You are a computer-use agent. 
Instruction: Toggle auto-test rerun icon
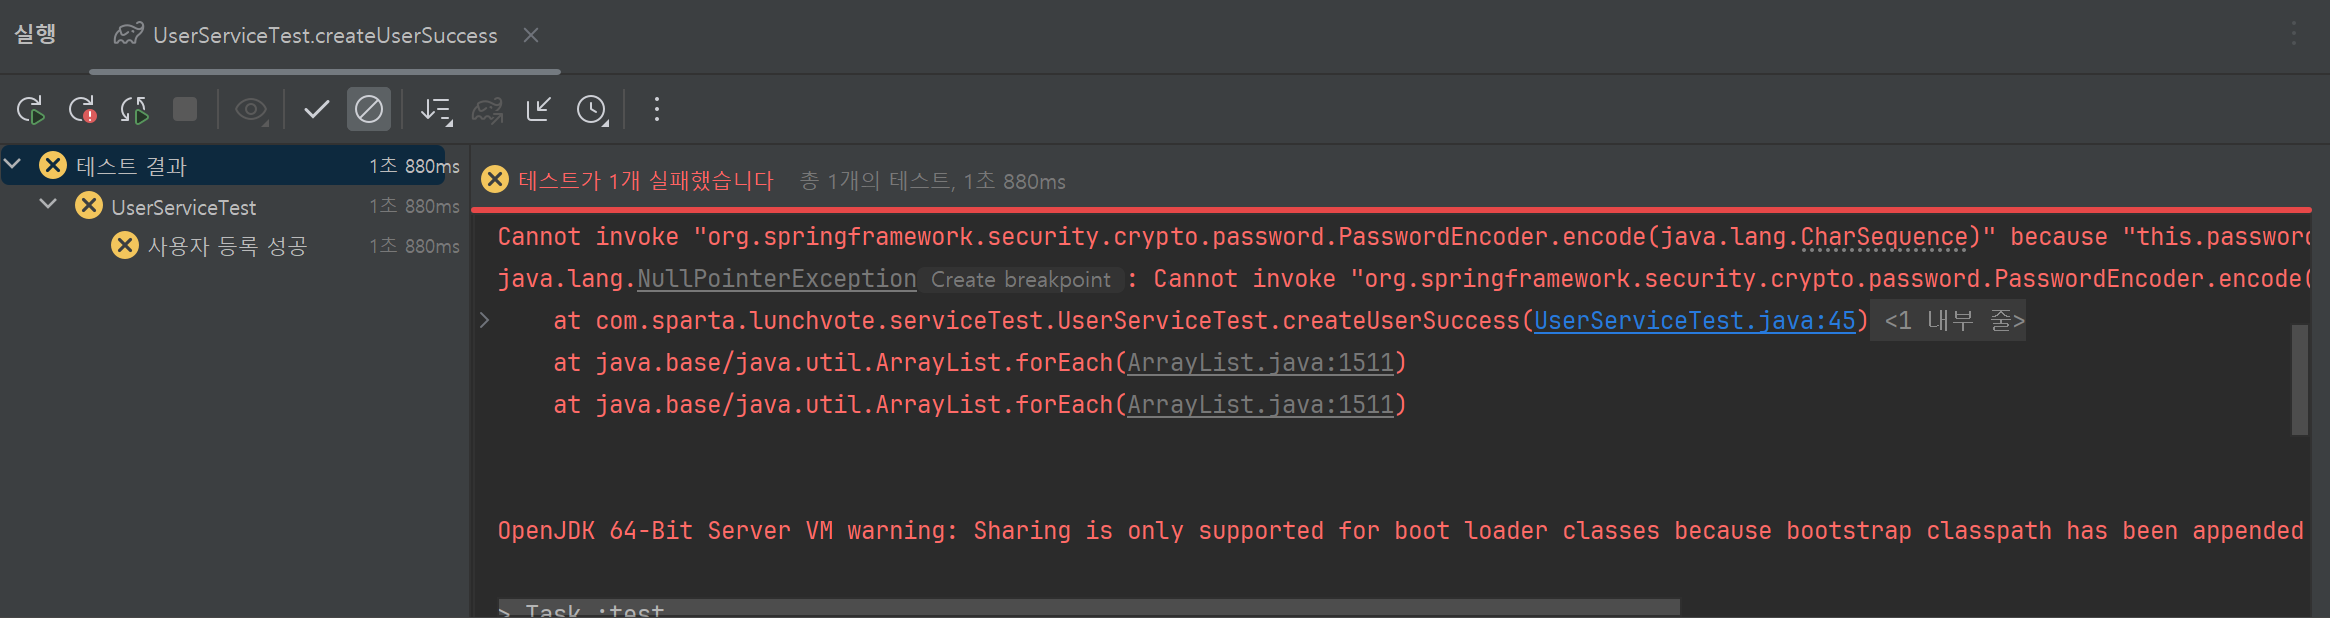[134, 109]
